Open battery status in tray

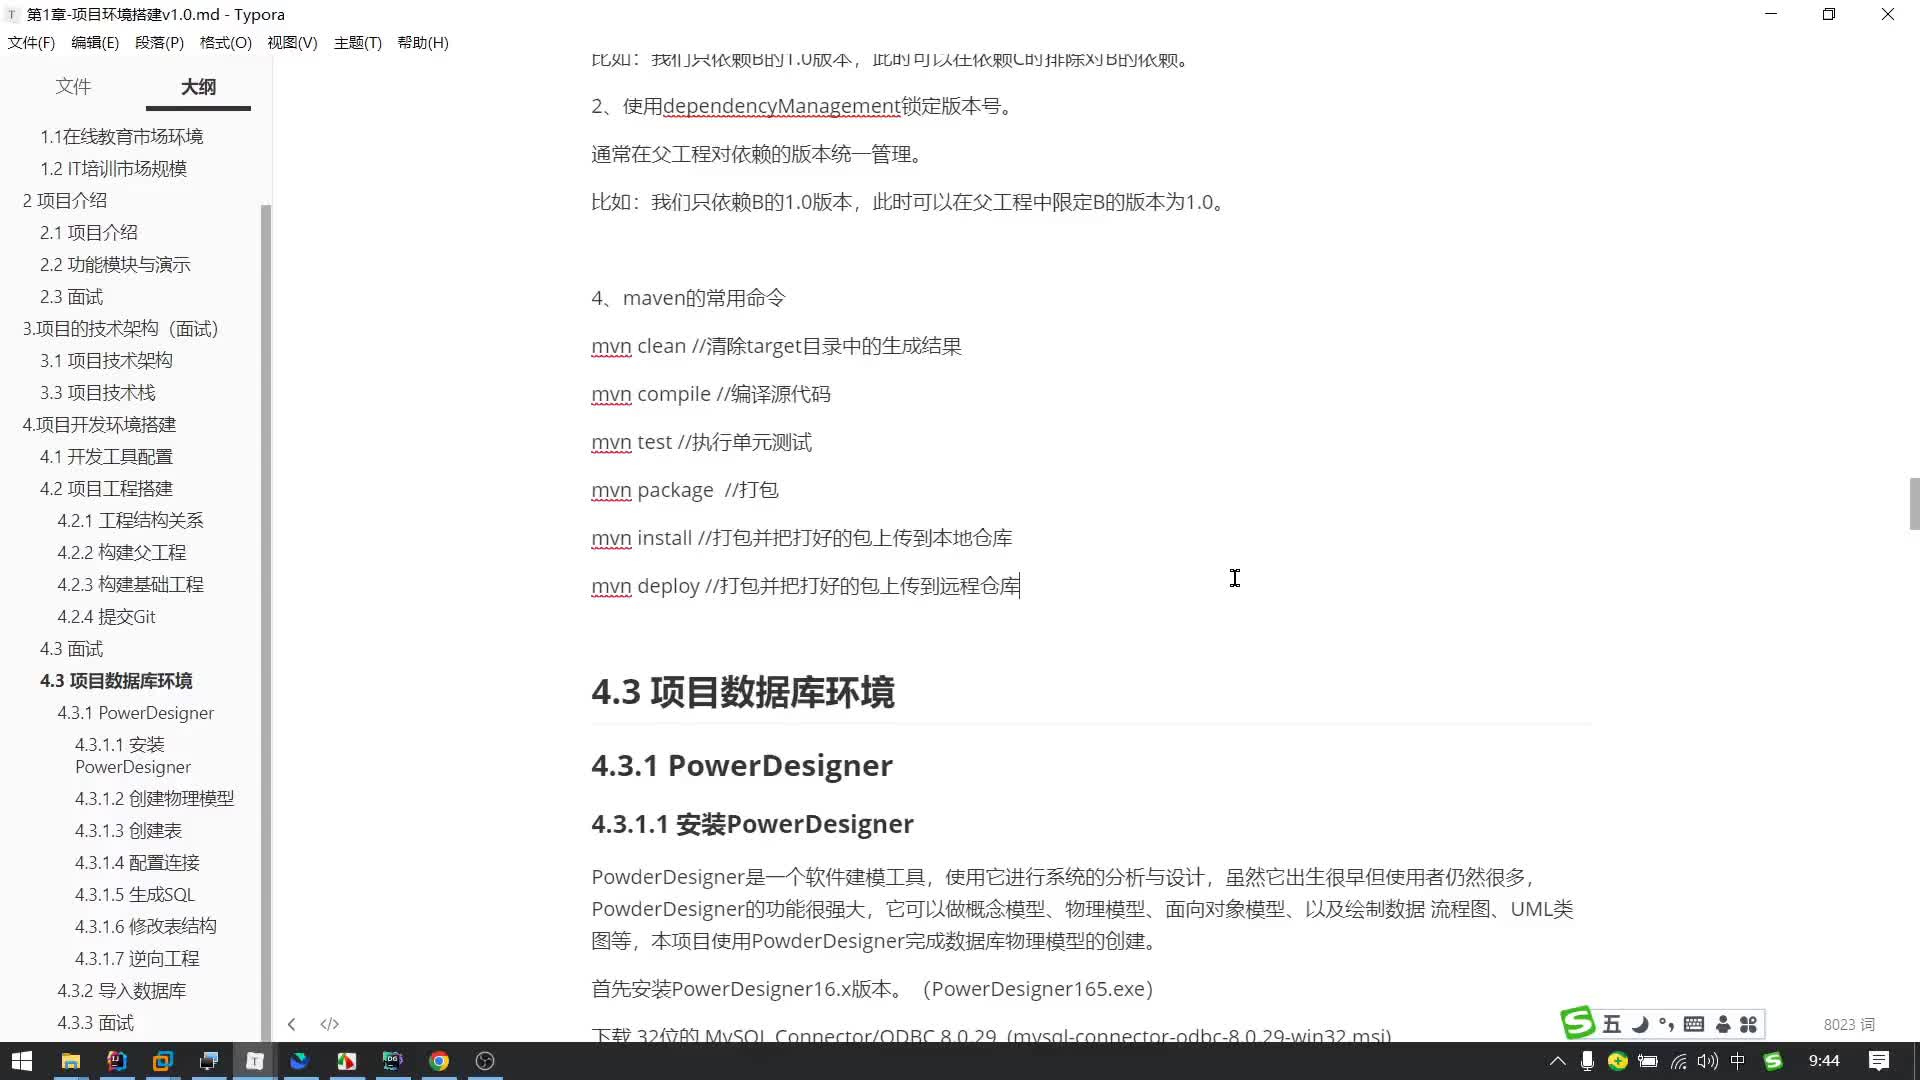point(1647,1061)
